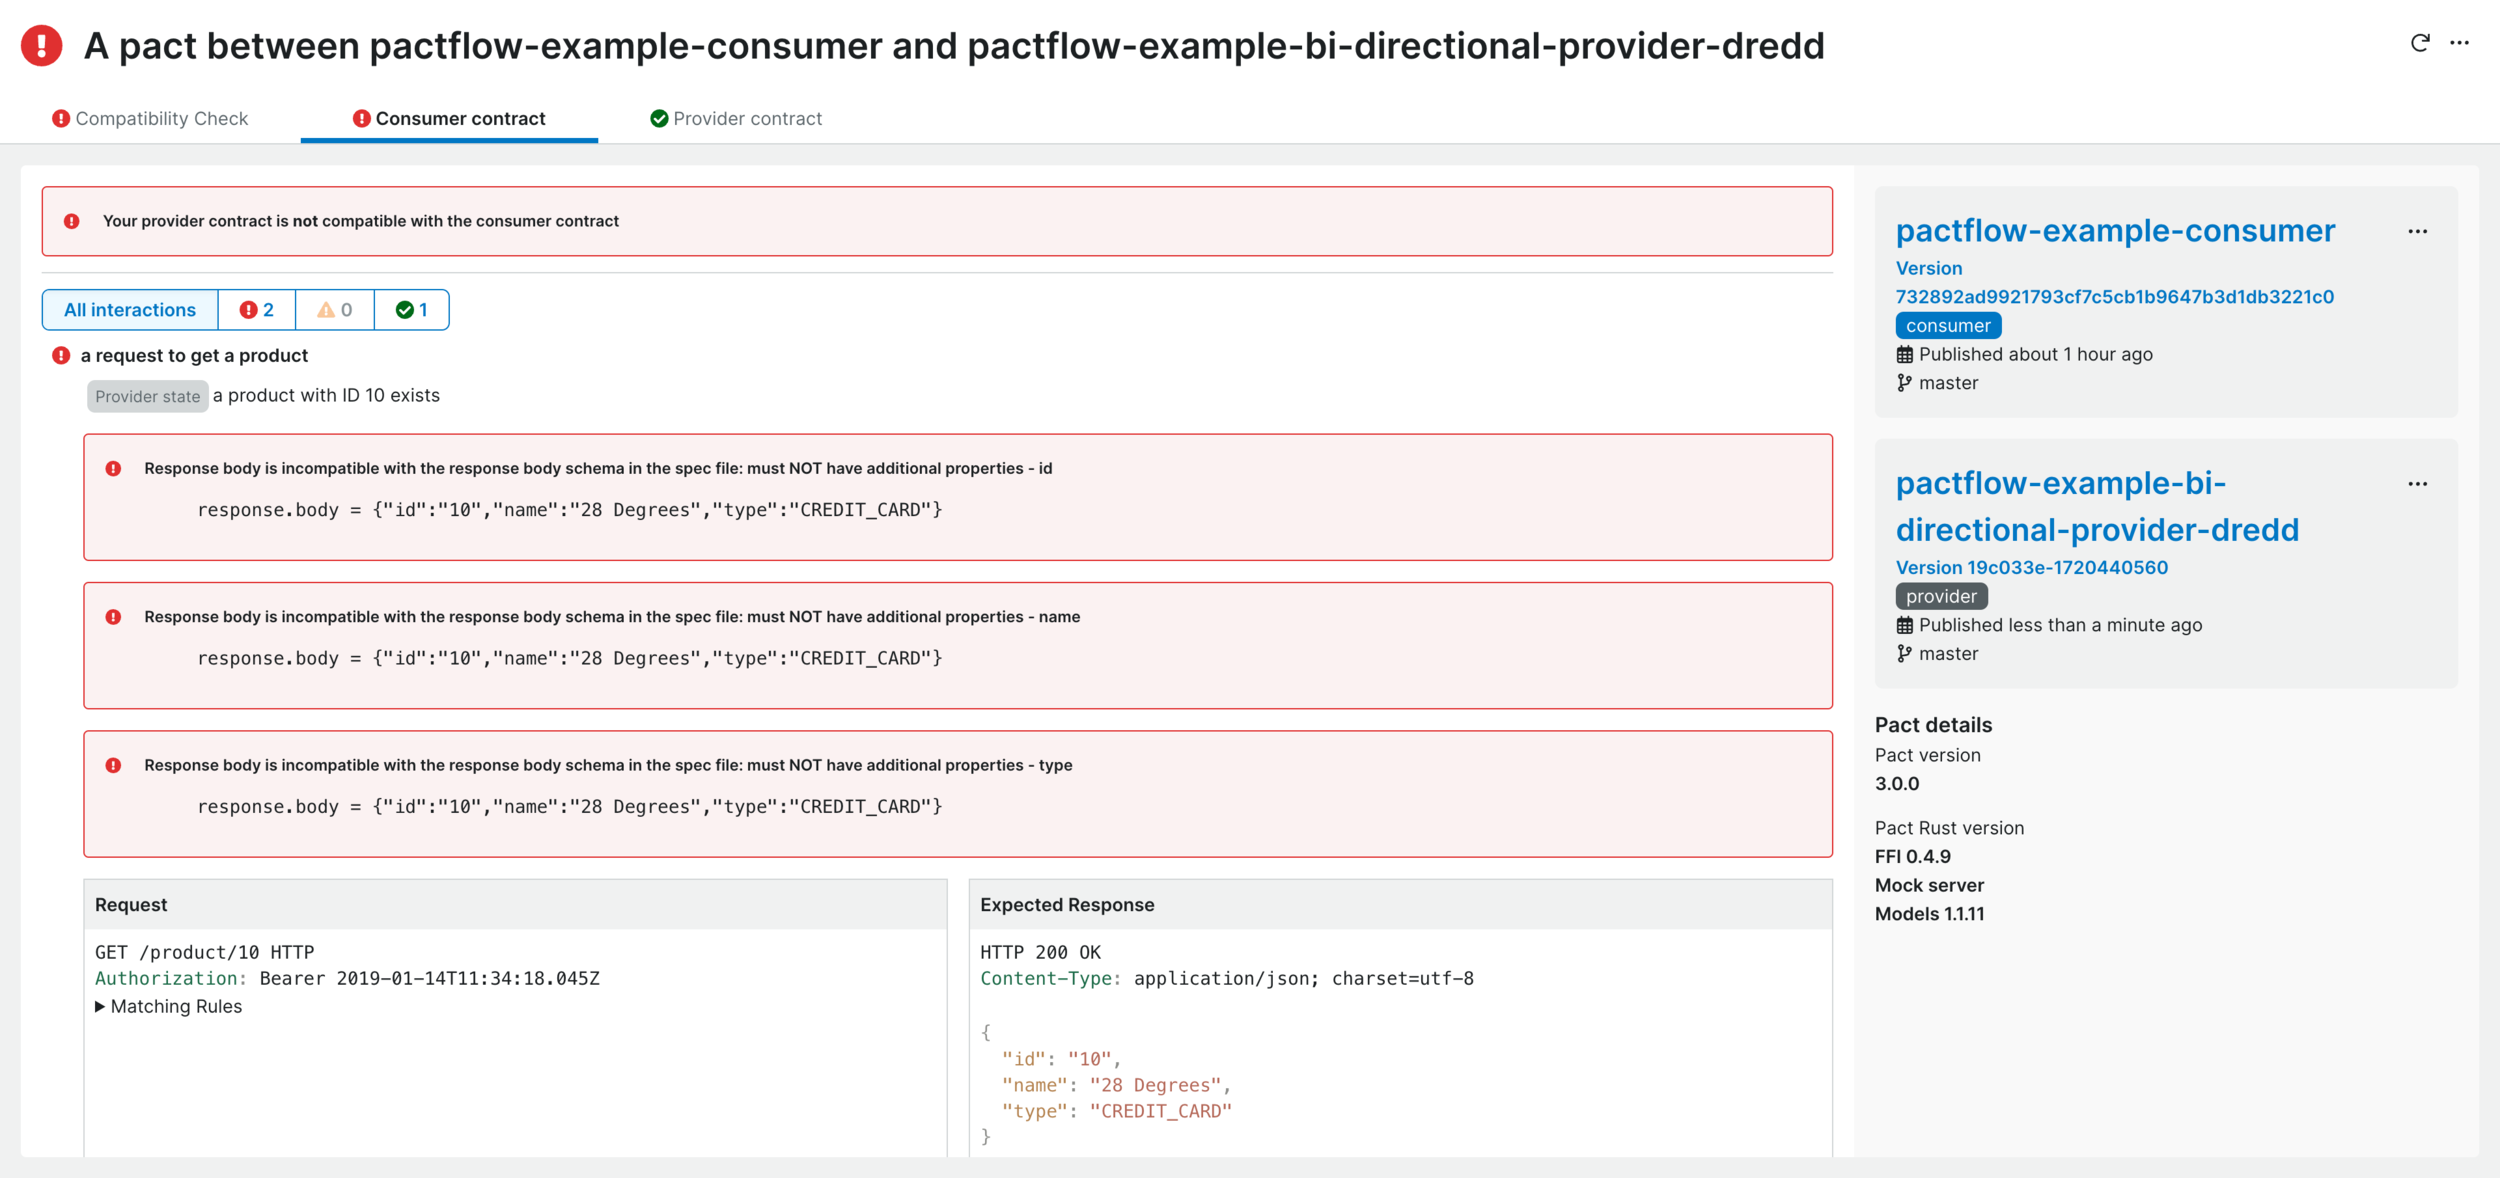Viewport: 2500px width, 1178px height.
Task: Open the ellipsis menu on the provider card
Action: 2419,483
